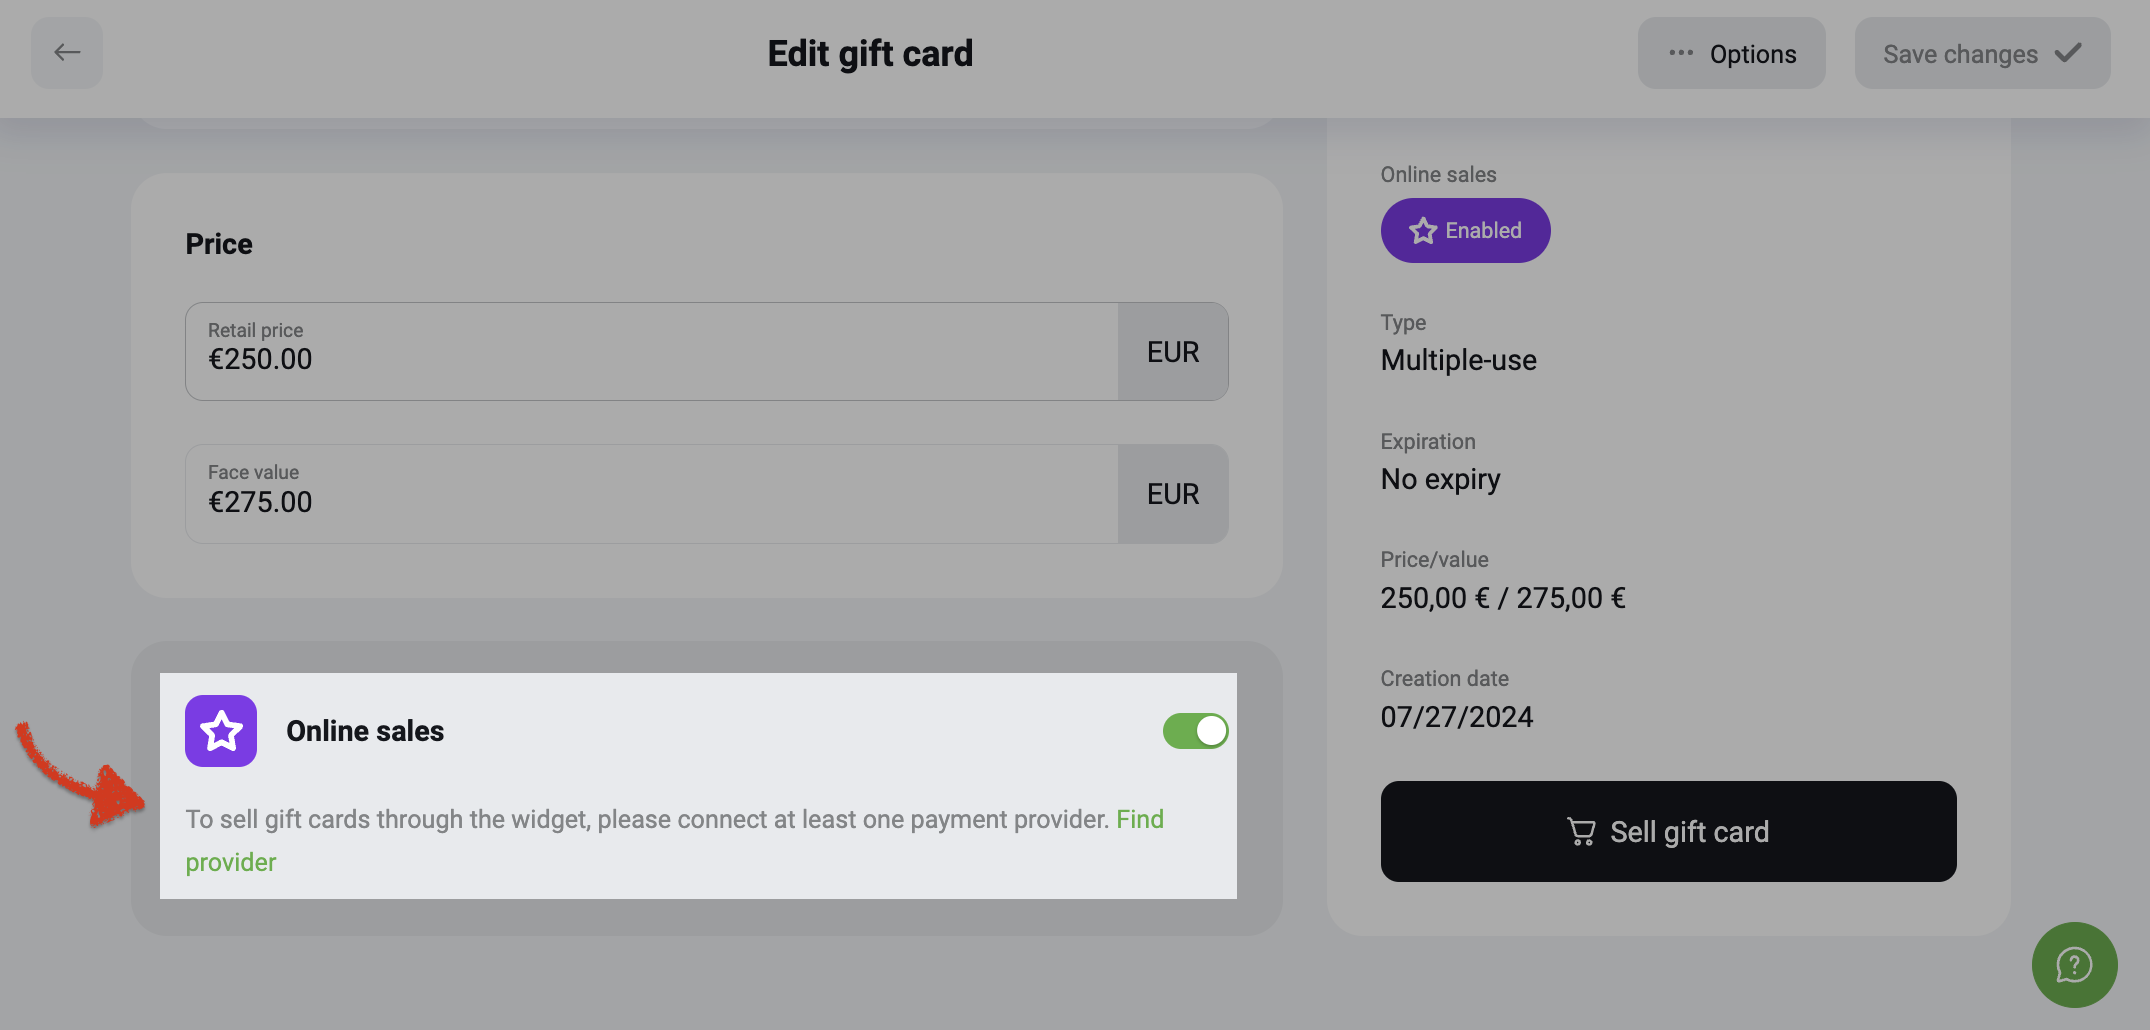Click the purple star Online sales icon

click(221, 731)
